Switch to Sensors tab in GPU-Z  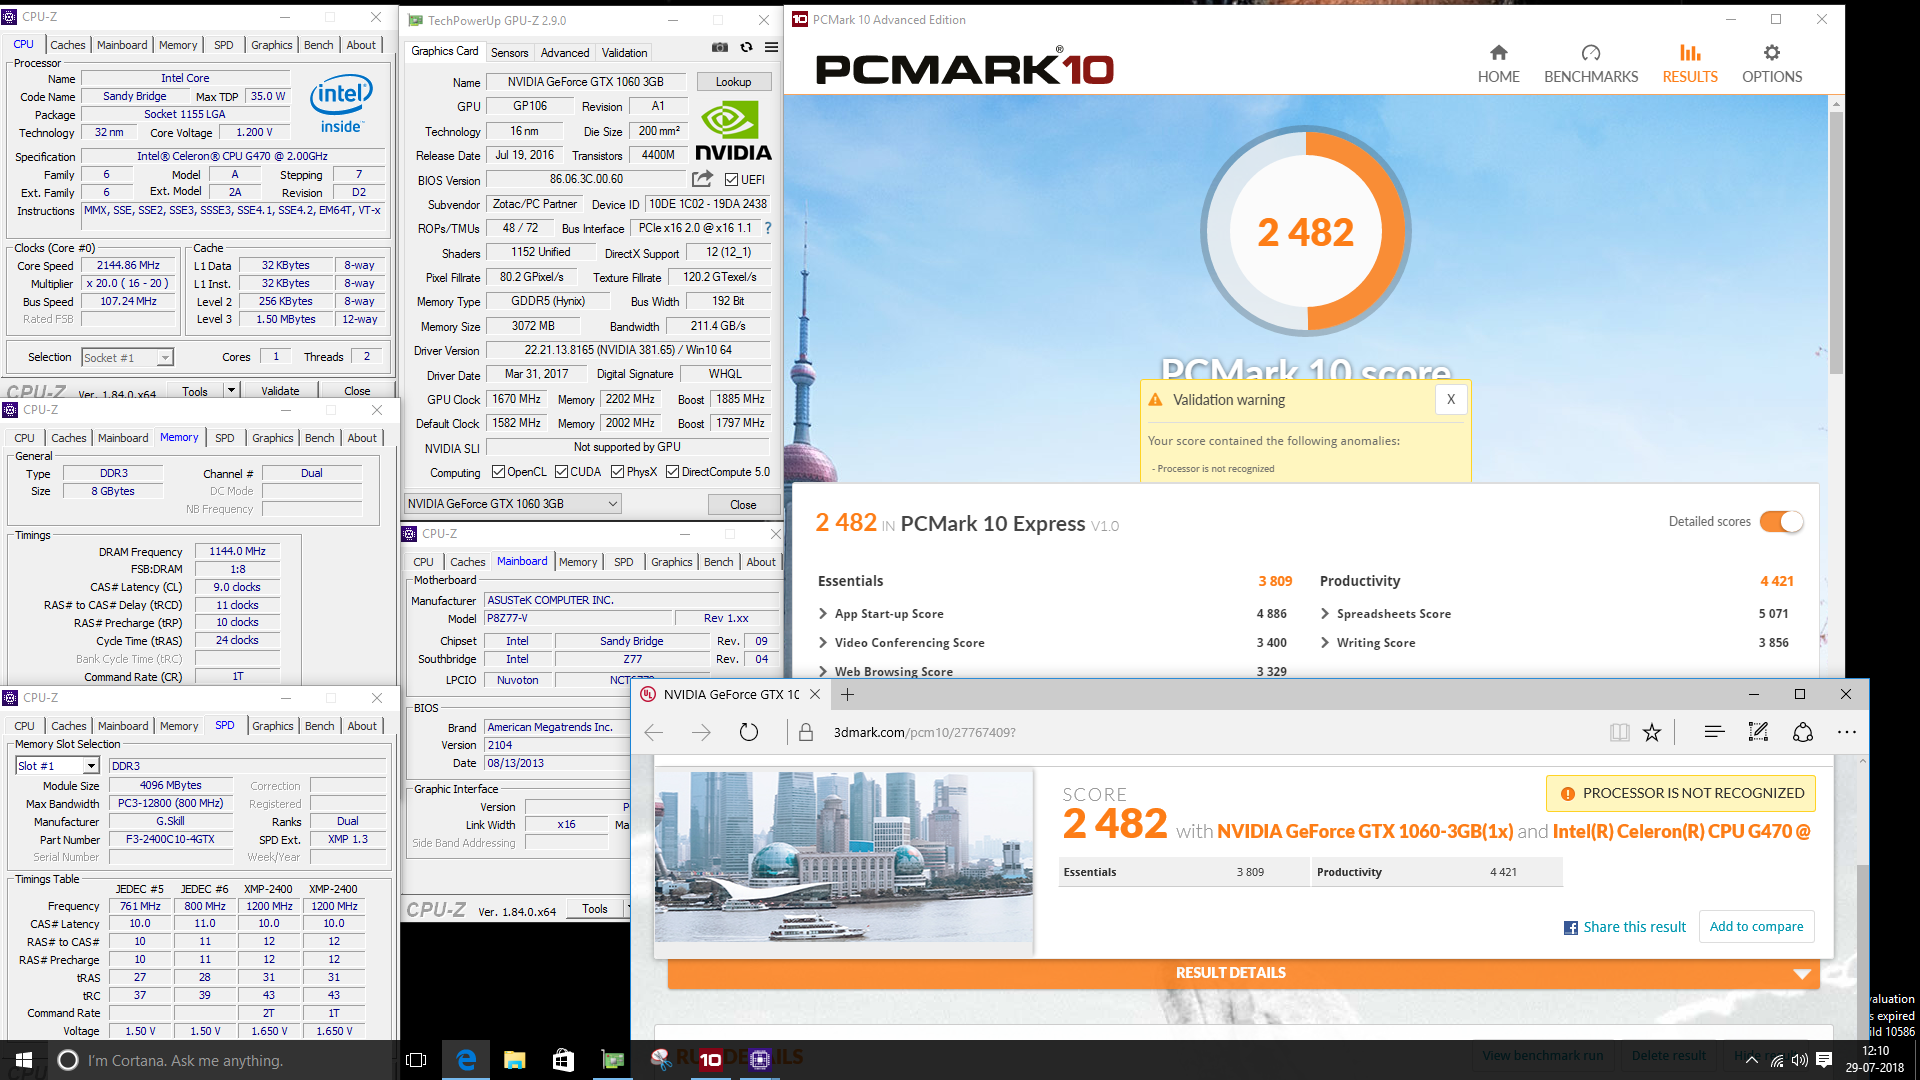click(x=509, y=52)
